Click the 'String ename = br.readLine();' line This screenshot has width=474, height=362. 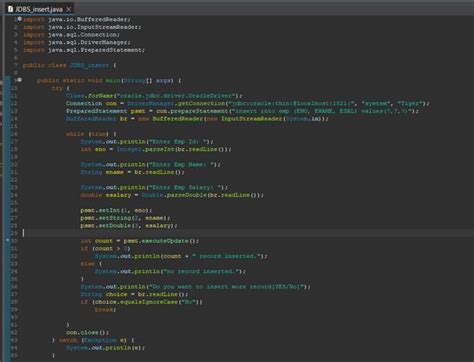coord(132,172)
